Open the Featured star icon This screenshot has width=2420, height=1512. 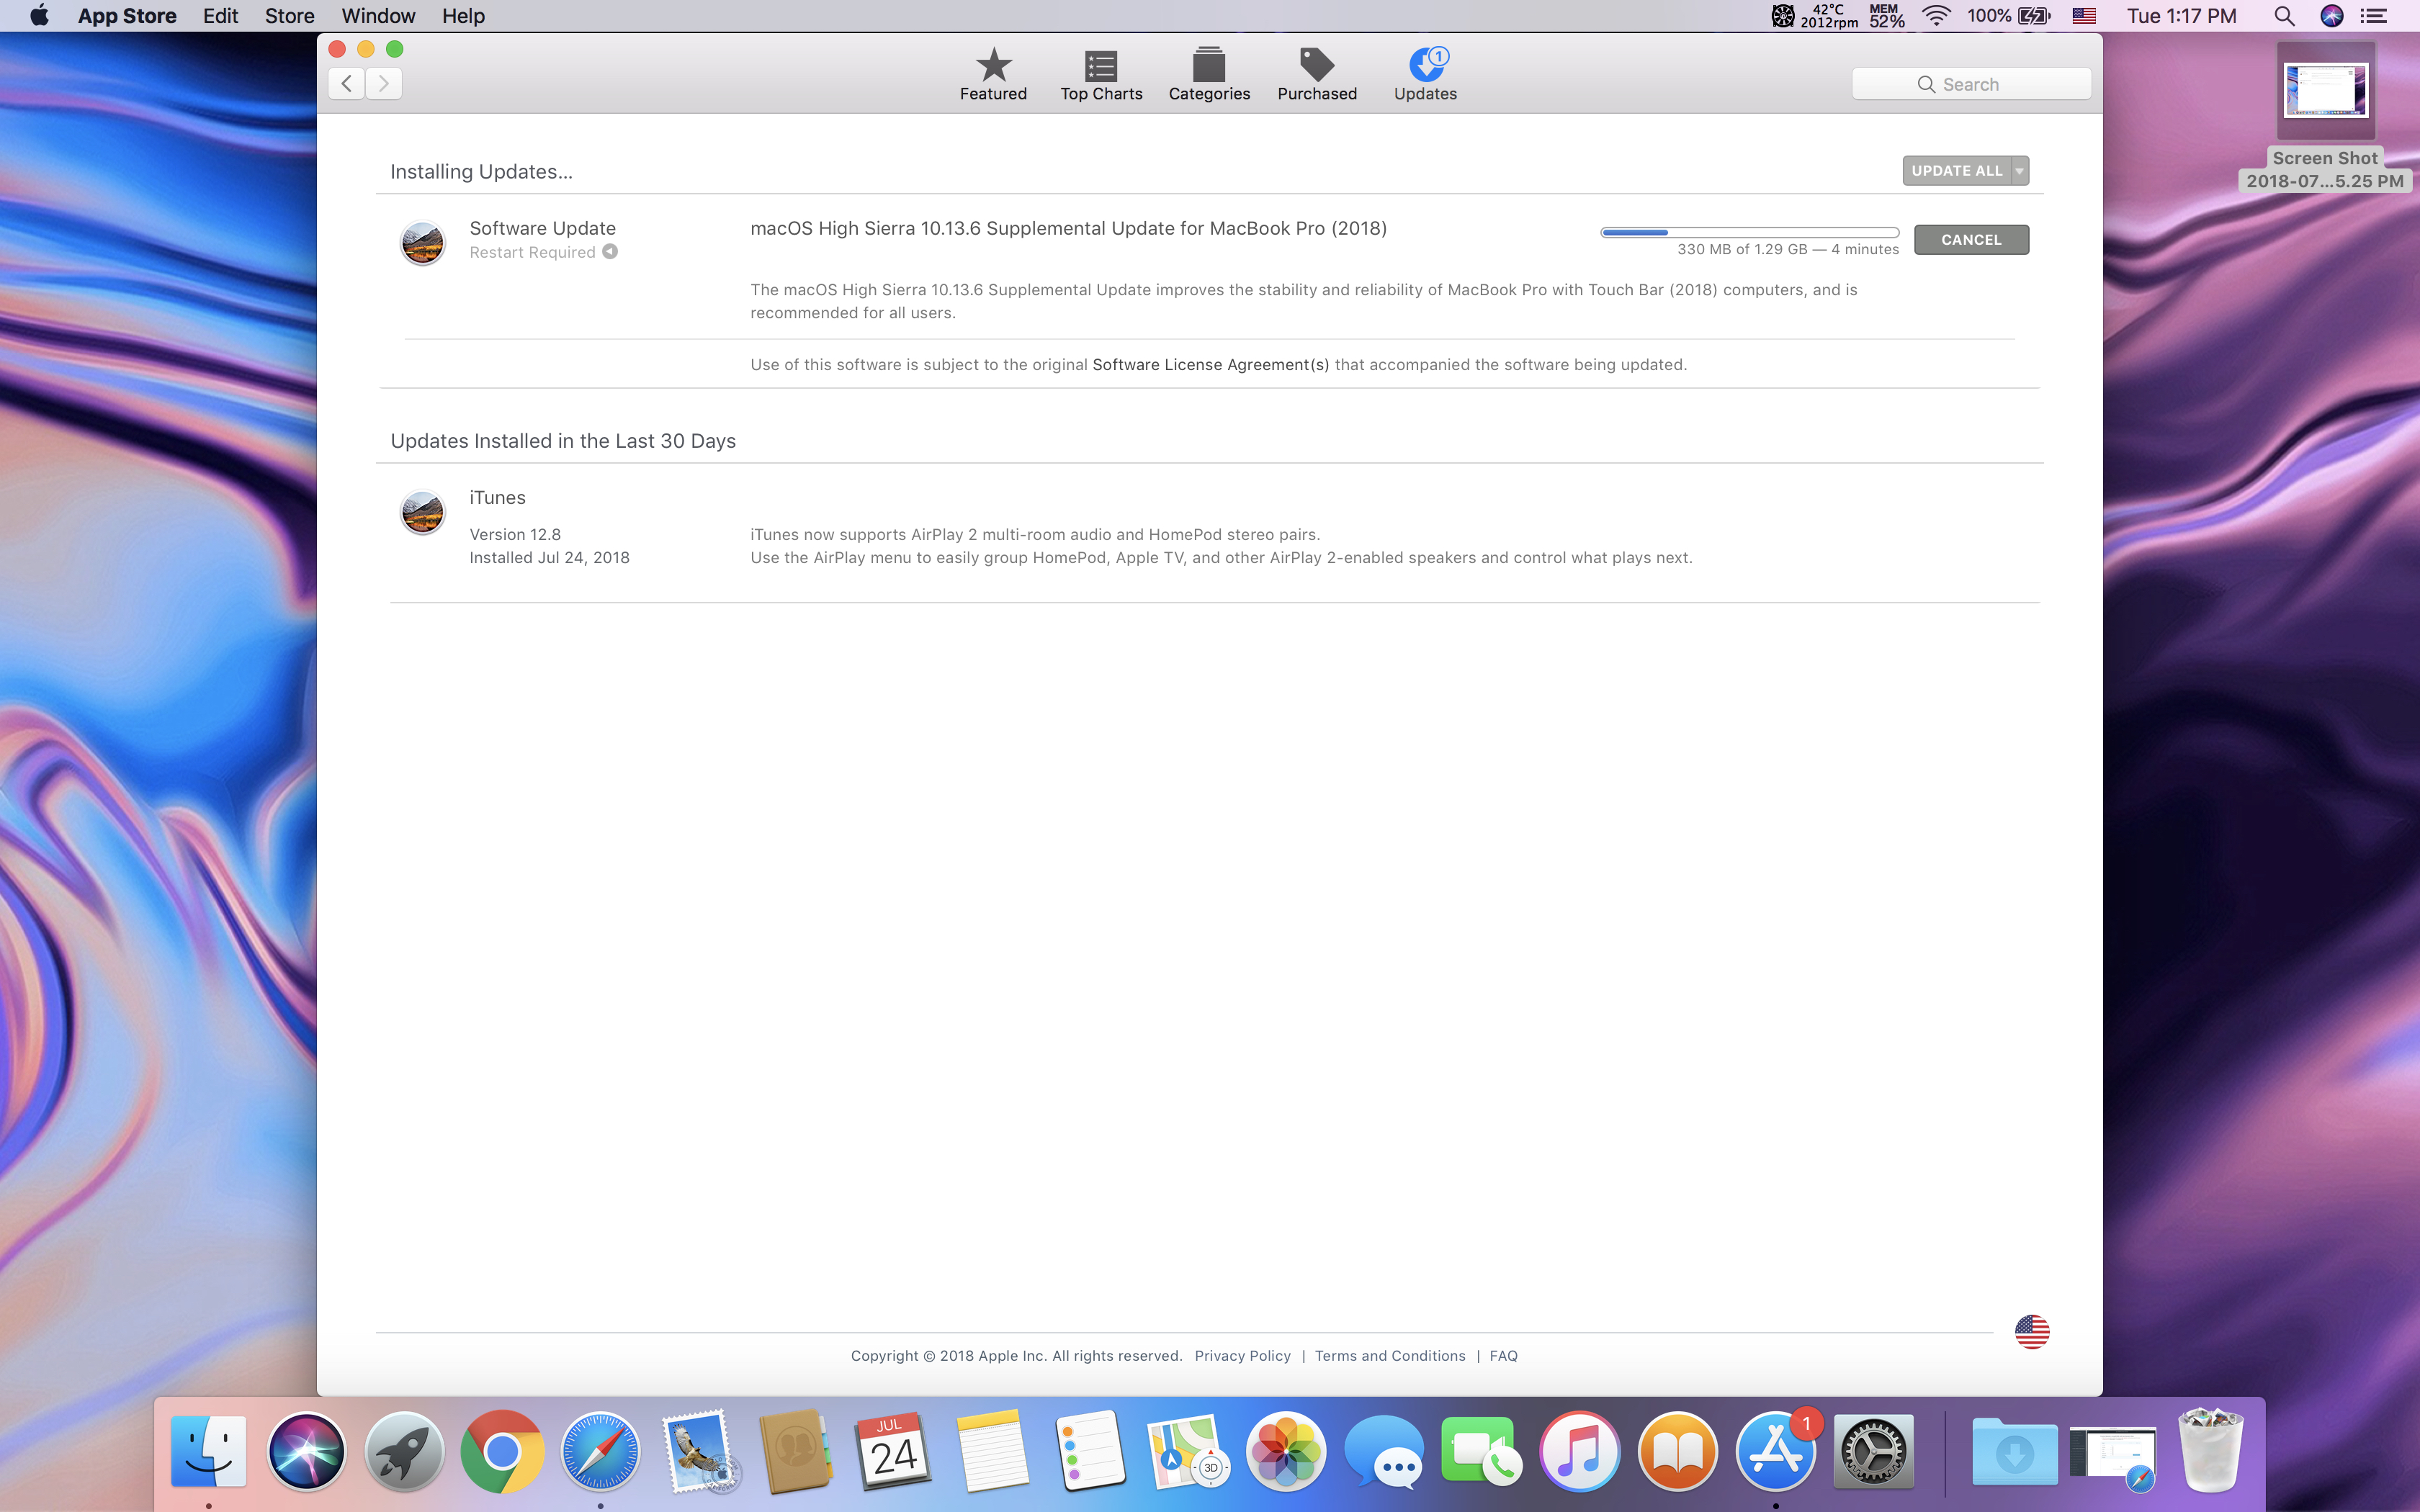pyautogui.click(x=993, y=66)
